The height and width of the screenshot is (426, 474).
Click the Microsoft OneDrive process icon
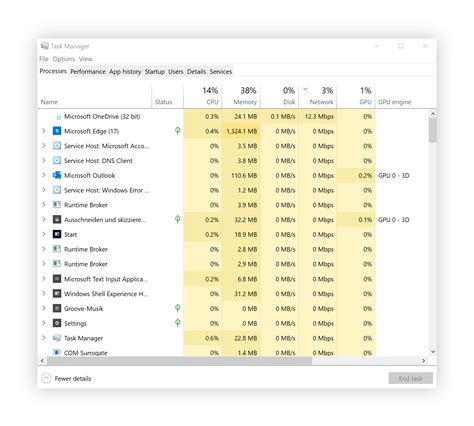point(59,117)
